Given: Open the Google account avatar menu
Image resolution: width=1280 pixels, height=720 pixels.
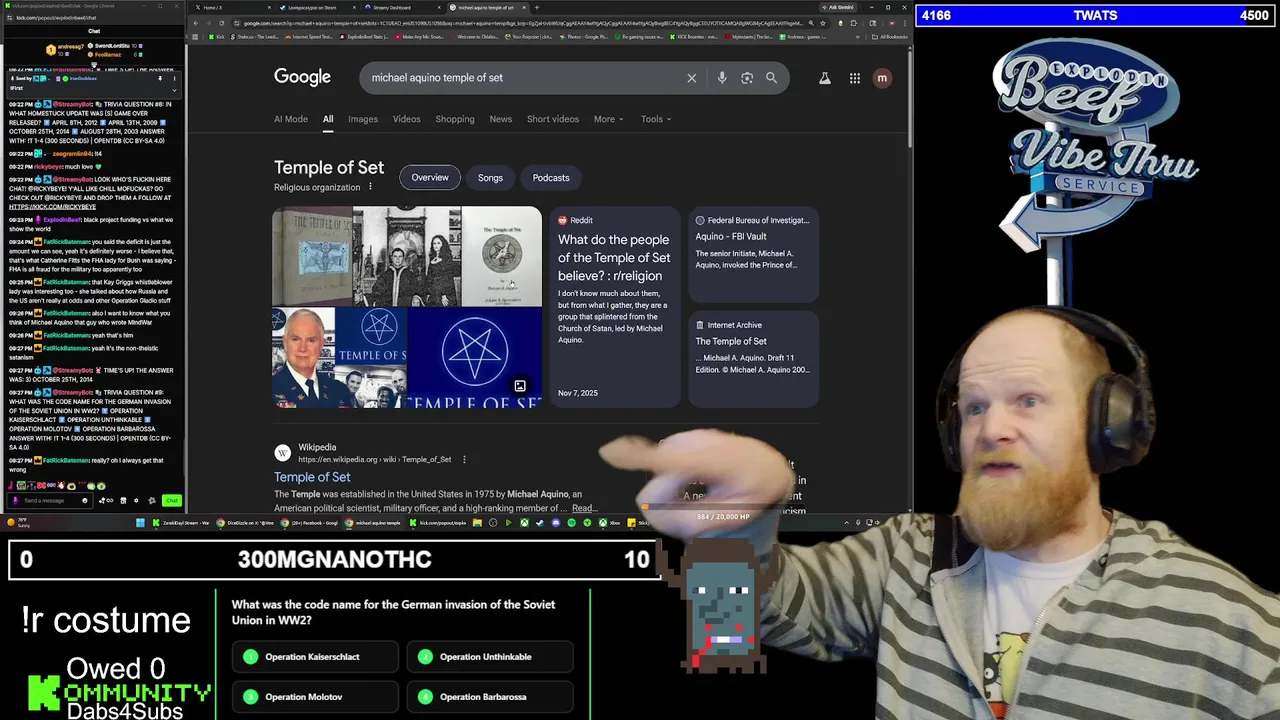Looking at the screenshot, I should coord(882,78).
